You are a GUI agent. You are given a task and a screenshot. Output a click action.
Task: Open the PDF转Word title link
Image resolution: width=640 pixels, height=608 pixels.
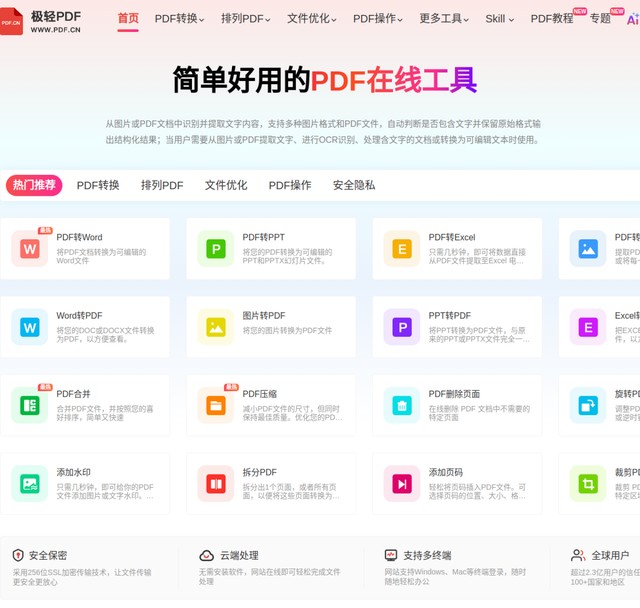(79, 237)
